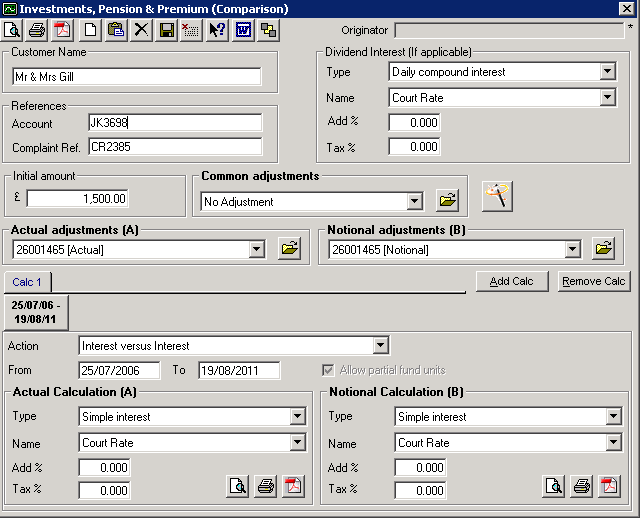Create a new blank record

click(90, 30)
